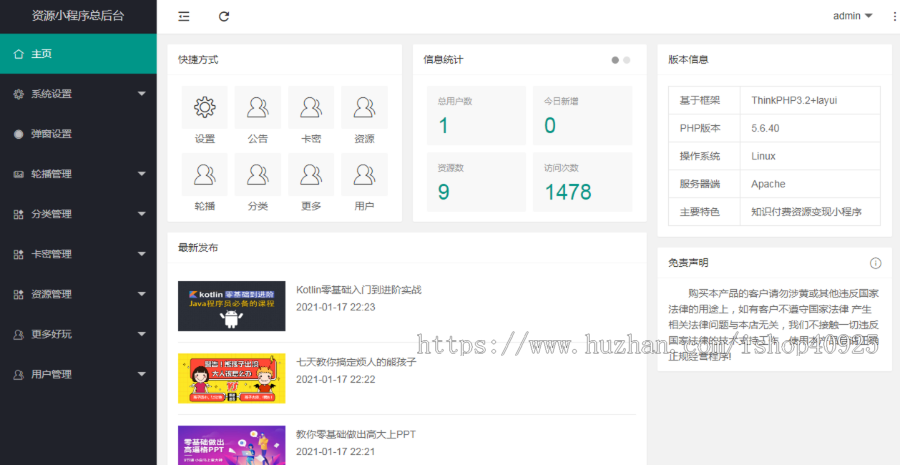Click the 2021-01-17 22:21 timestamp

pyautogui.click(x=336, y=452)
